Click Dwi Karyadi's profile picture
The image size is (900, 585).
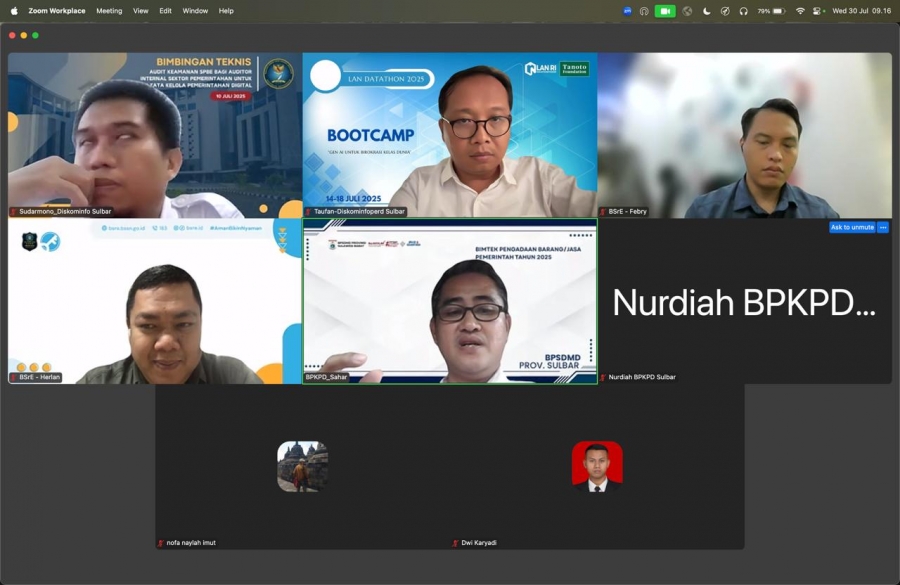597,466
